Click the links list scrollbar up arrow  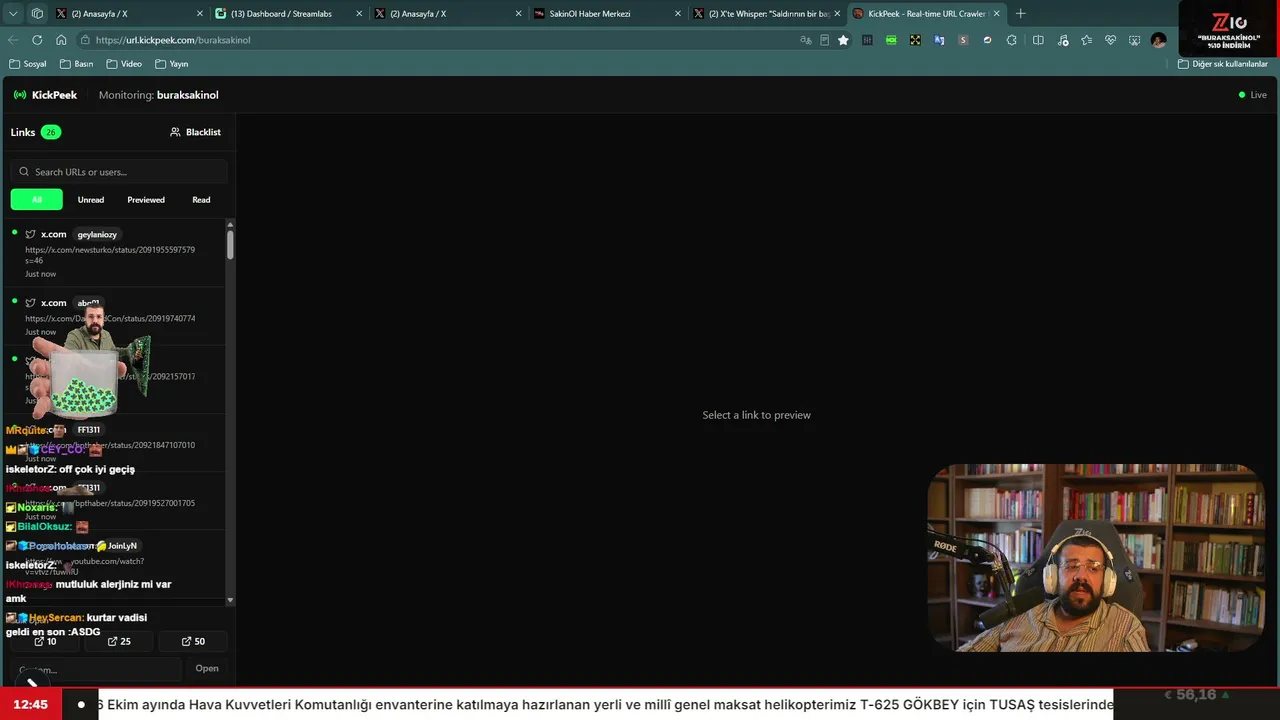(x=230, y=224)
